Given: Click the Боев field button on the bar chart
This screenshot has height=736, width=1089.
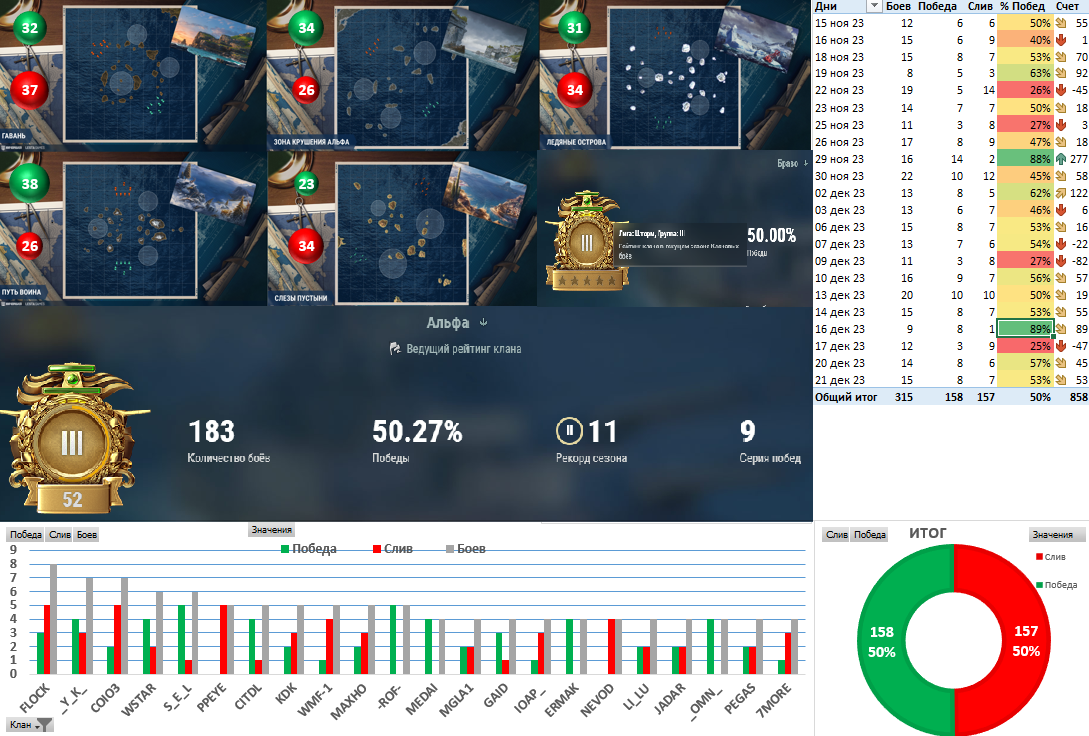Looking at the screenshot, I should click(x=87, y=535).
